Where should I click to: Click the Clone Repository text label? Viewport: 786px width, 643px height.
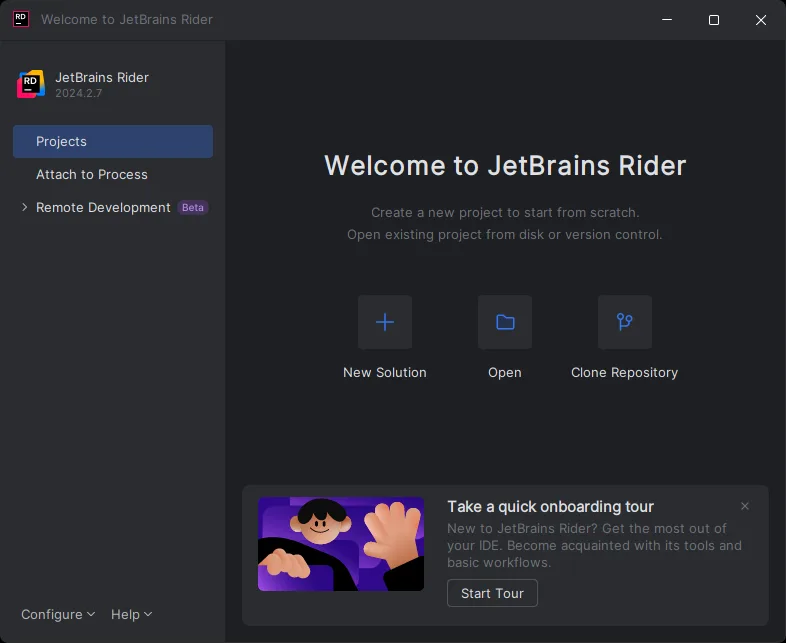coord(624,372)
